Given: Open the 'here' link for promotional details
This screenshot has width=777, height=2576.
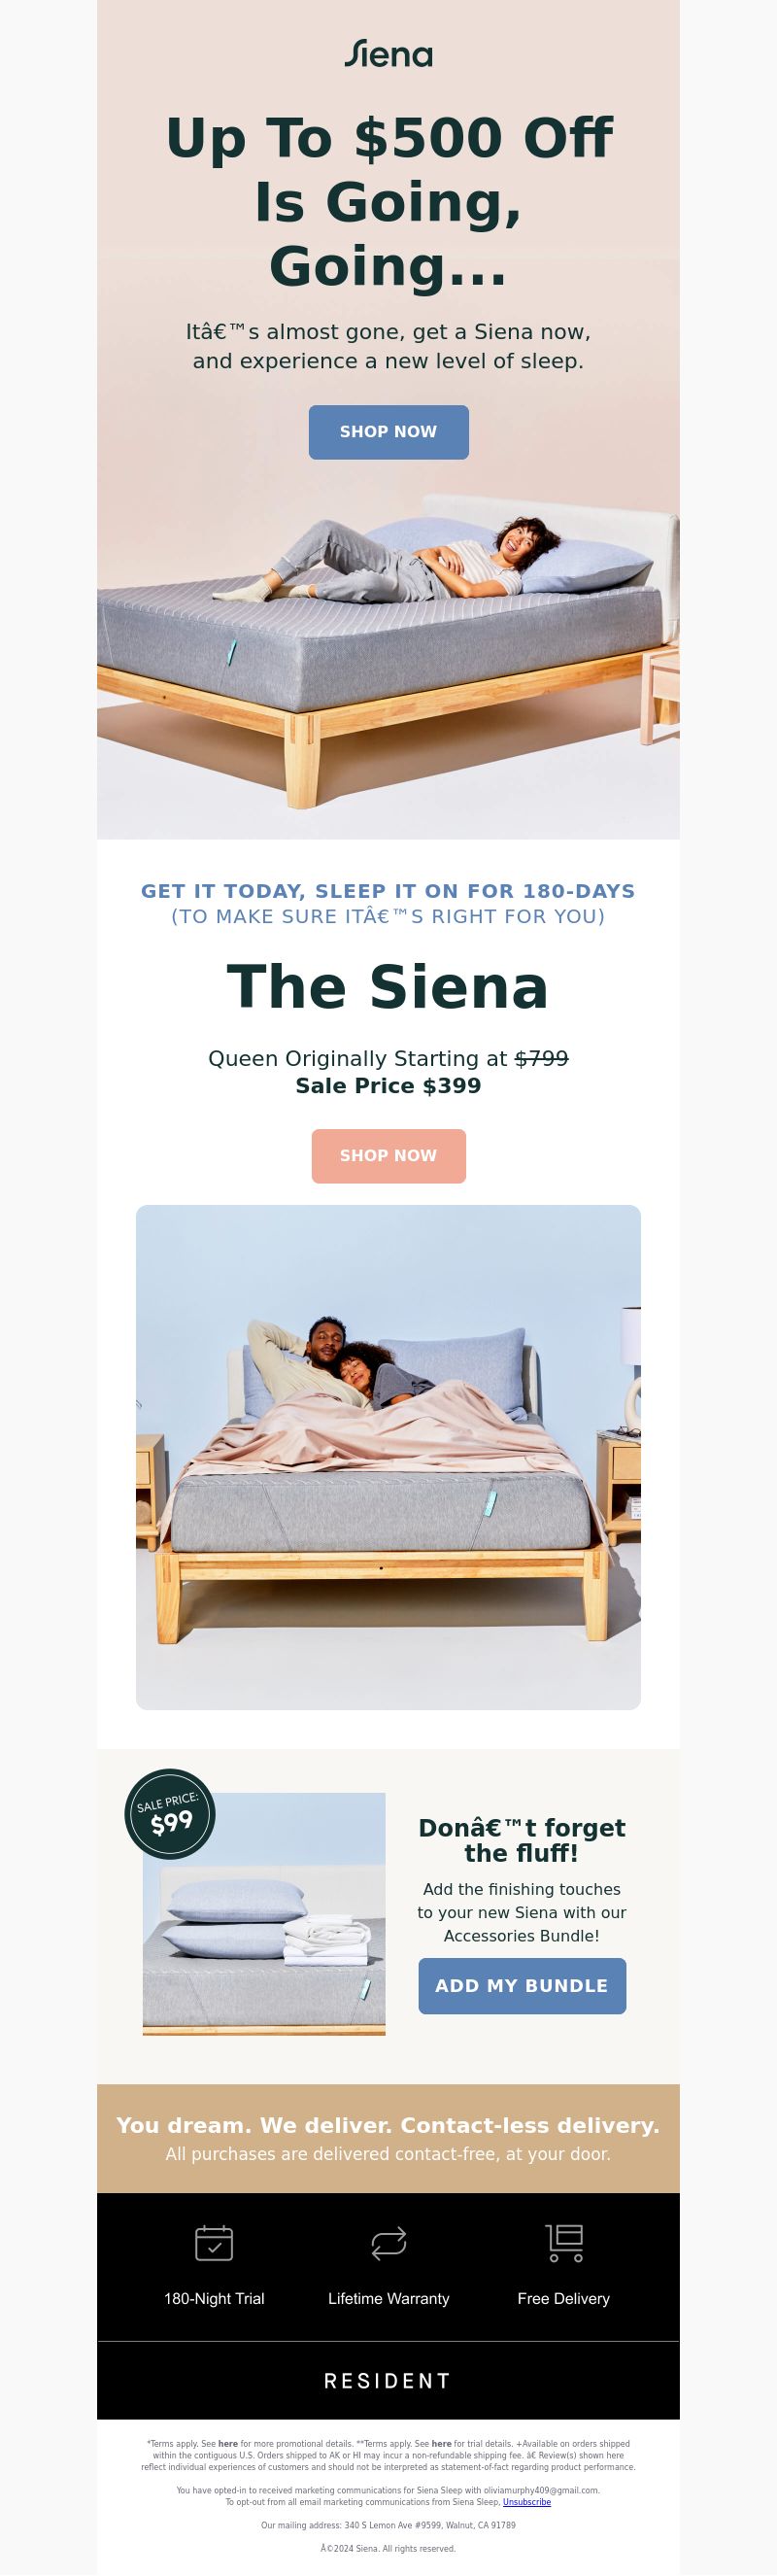Looking at the screenshot, I should [x=228, y=2443].
